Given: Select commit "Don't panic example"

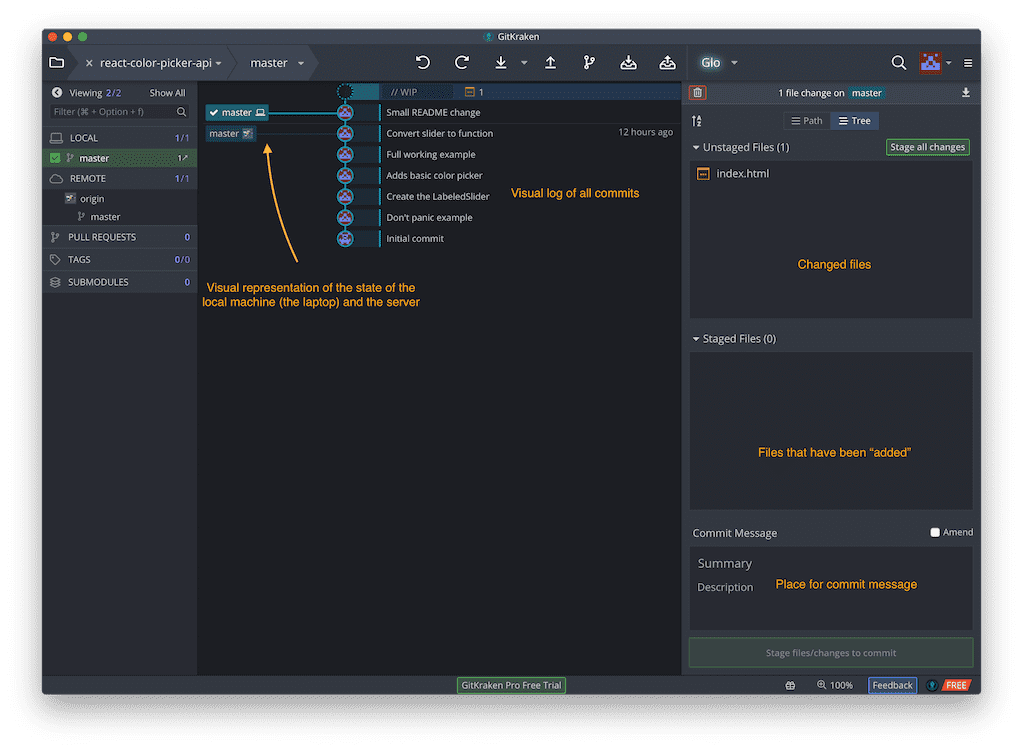Looking at the screenshot, I should click(x=429, y=217).
